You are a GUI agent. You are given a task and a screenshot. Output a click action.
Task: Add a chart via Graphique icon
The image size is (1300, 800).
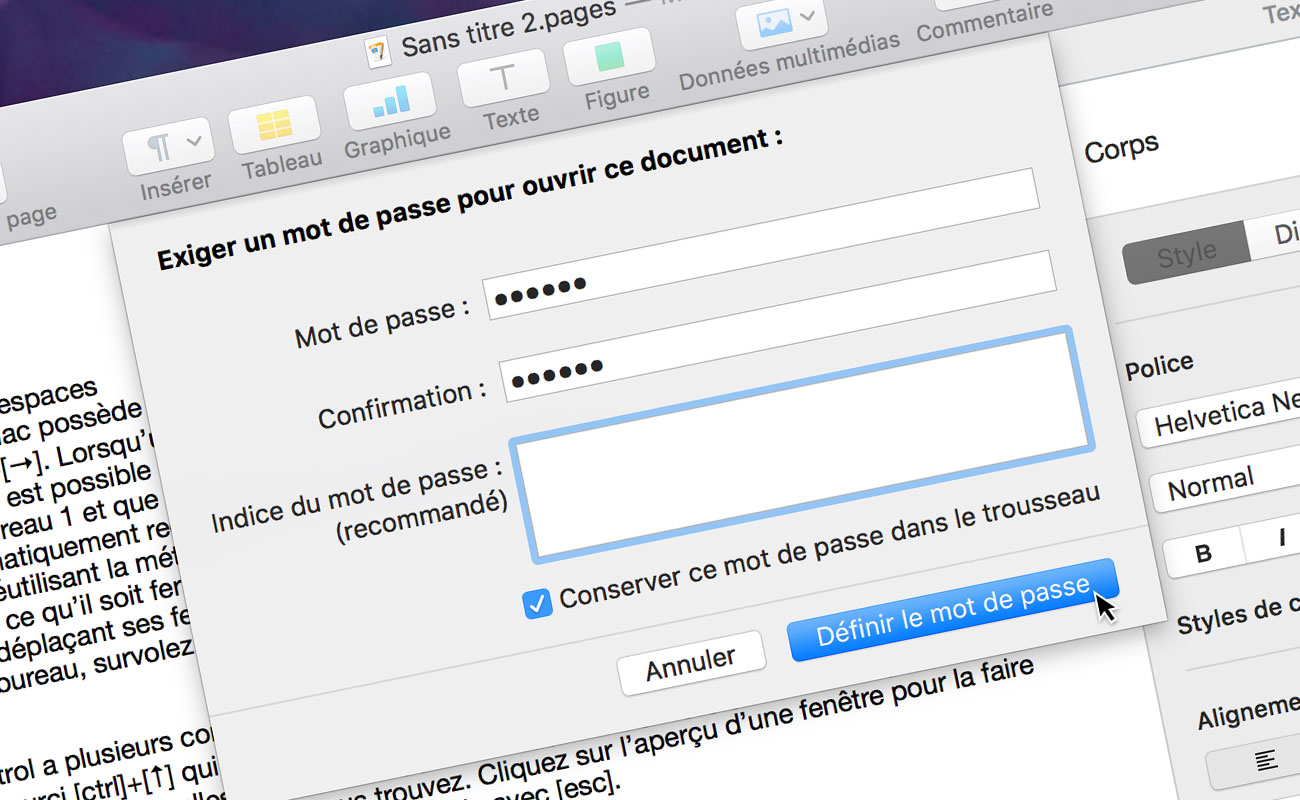click(390, 100)
